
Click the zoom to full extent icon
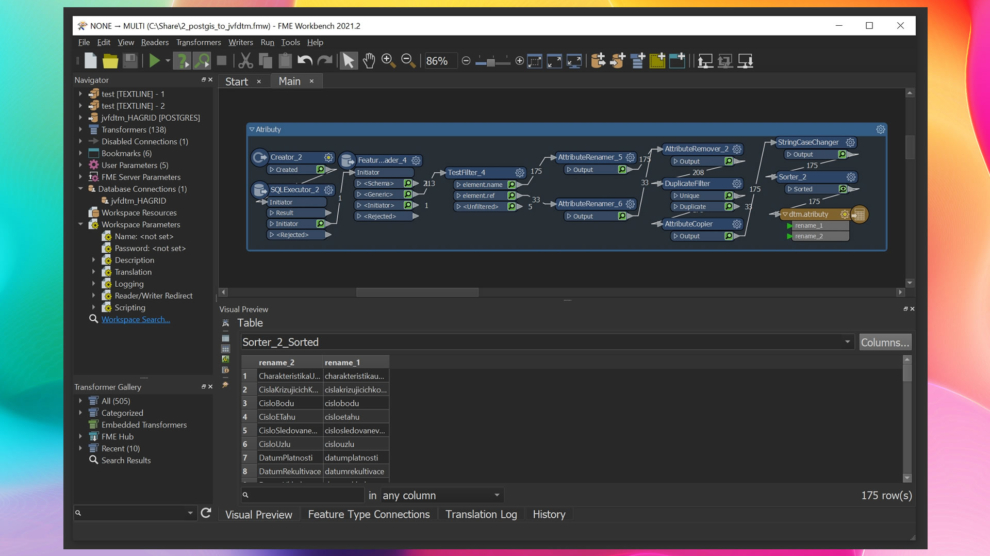coord(554,61)
